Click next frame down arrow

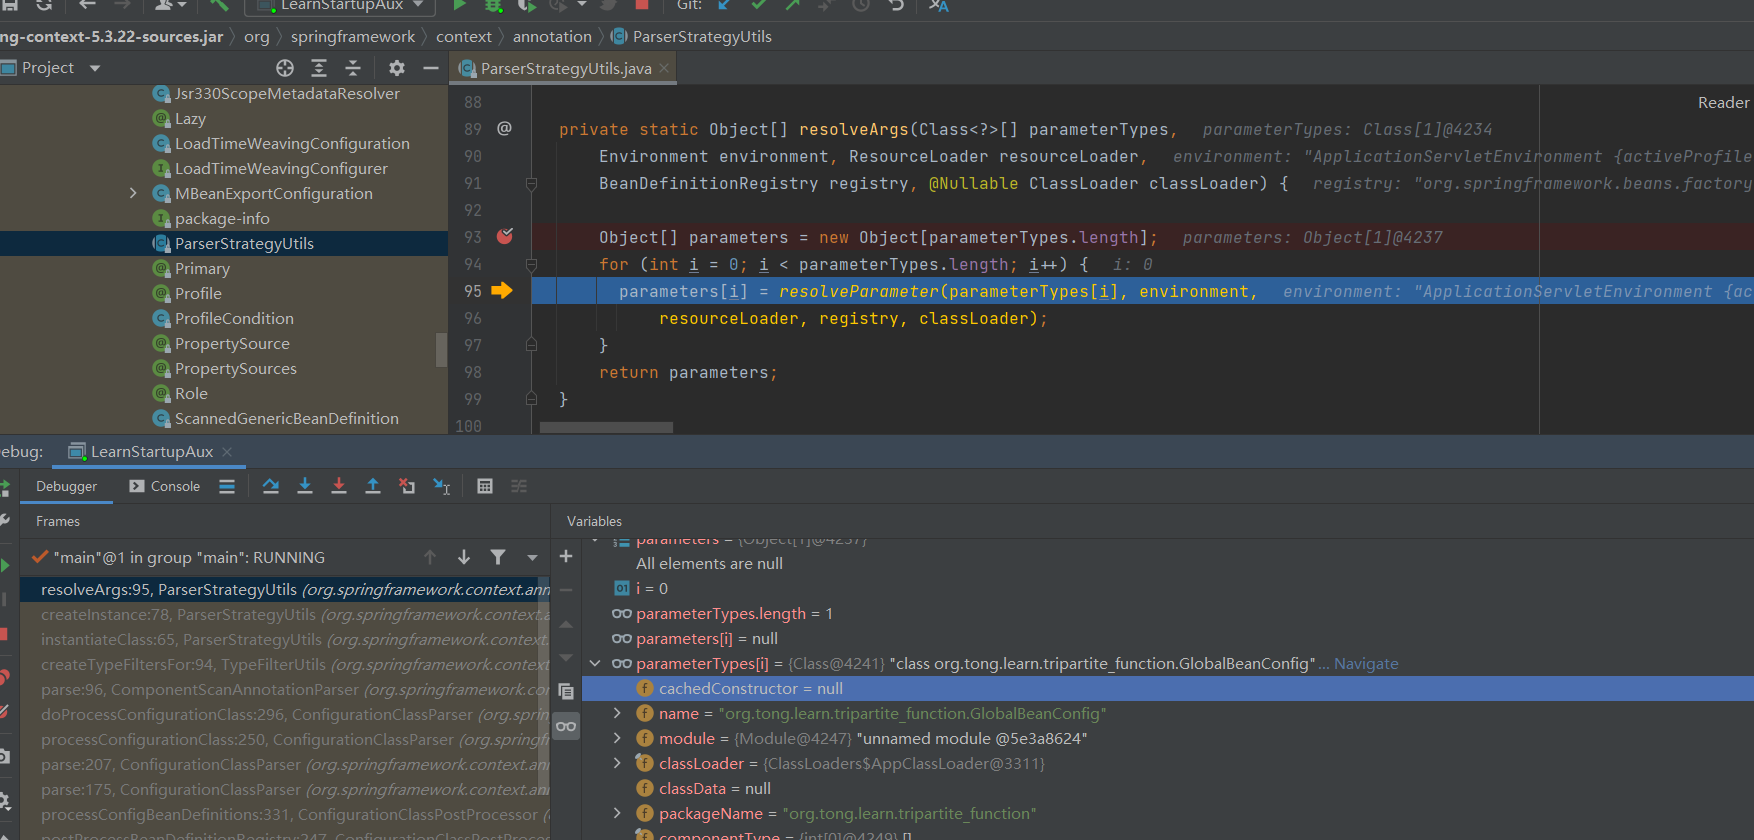464,557
